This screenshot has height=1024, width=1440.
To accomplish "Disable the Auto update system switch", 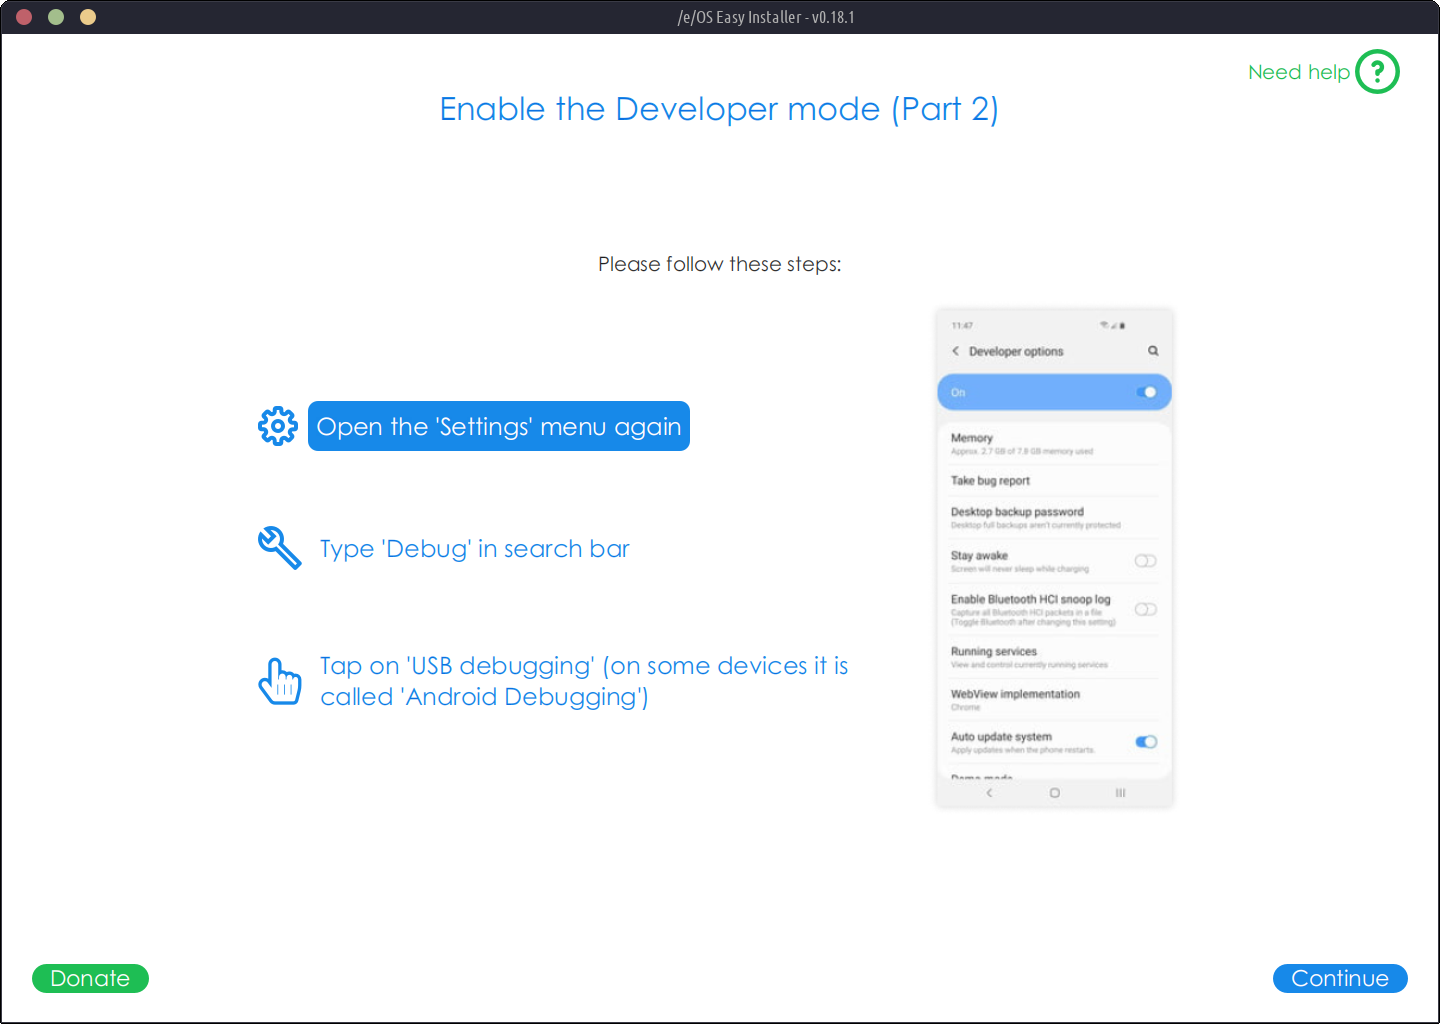I will click(x=1146, y=742).
